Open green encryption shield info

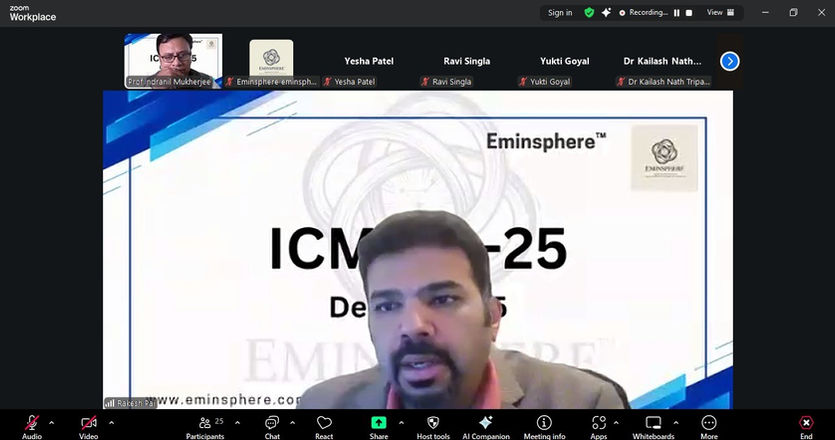click(x=589, y=12)
